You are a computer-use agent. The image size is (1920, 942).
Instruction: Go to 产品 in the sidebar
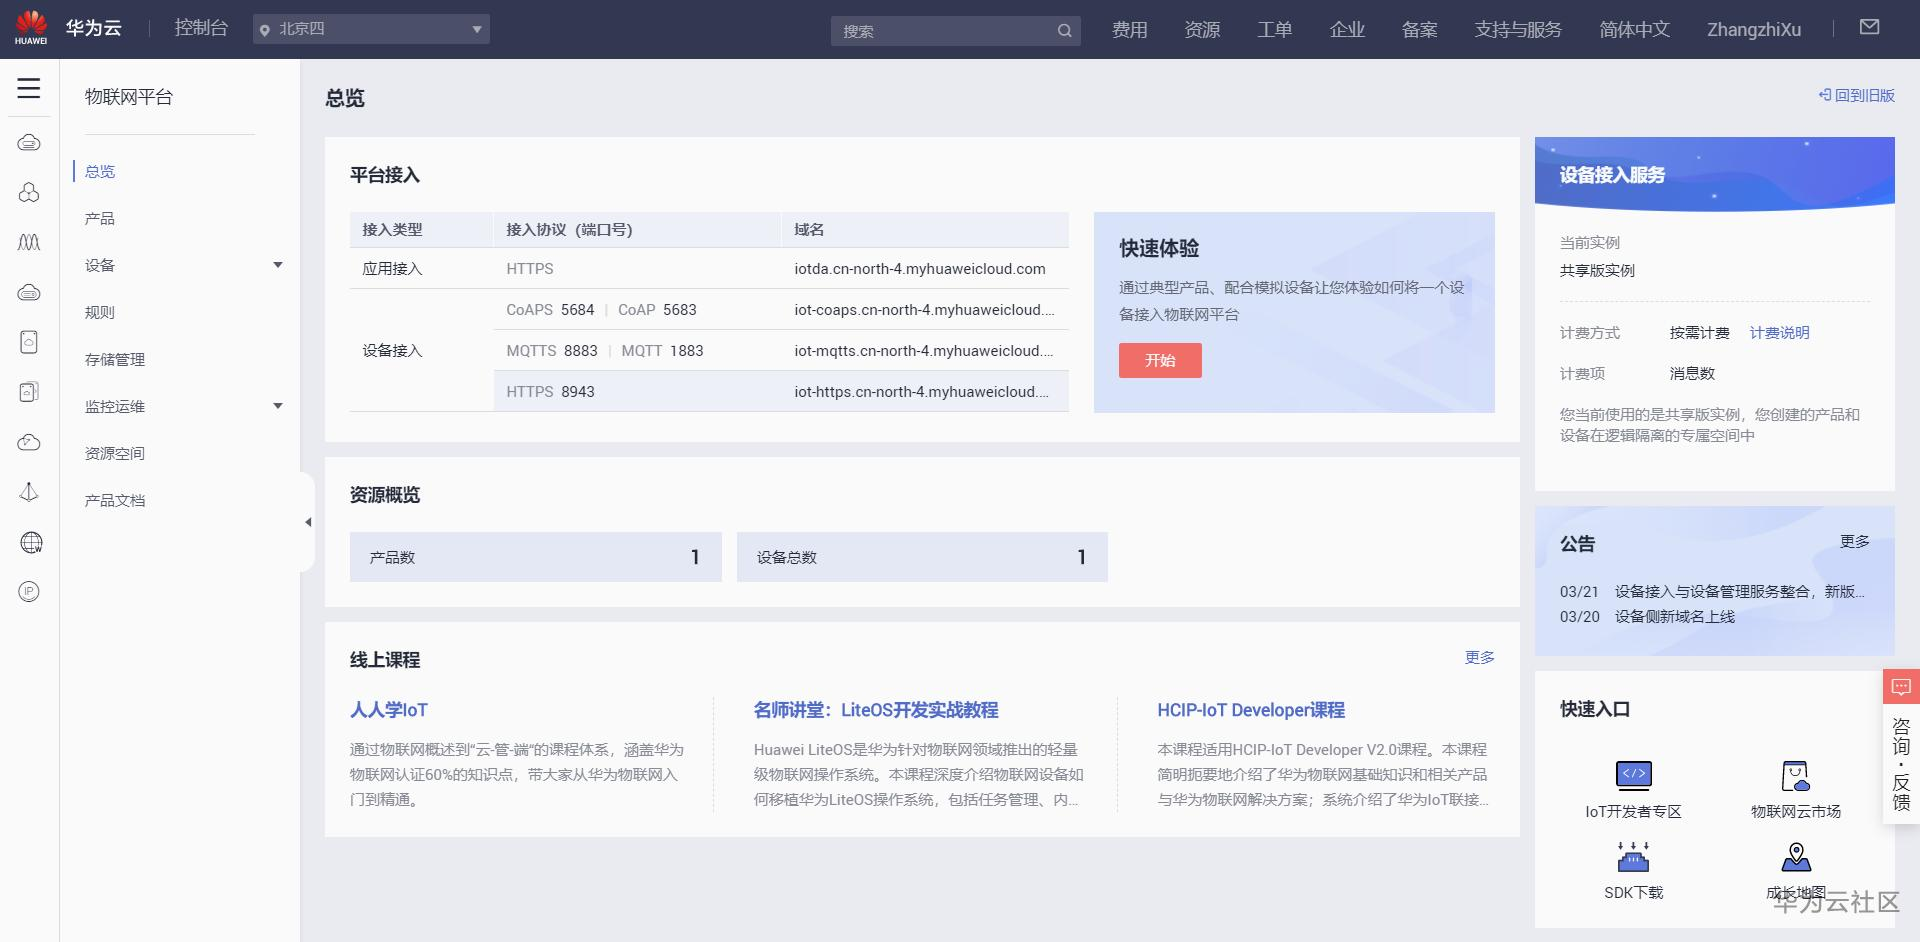click(100, 218)
